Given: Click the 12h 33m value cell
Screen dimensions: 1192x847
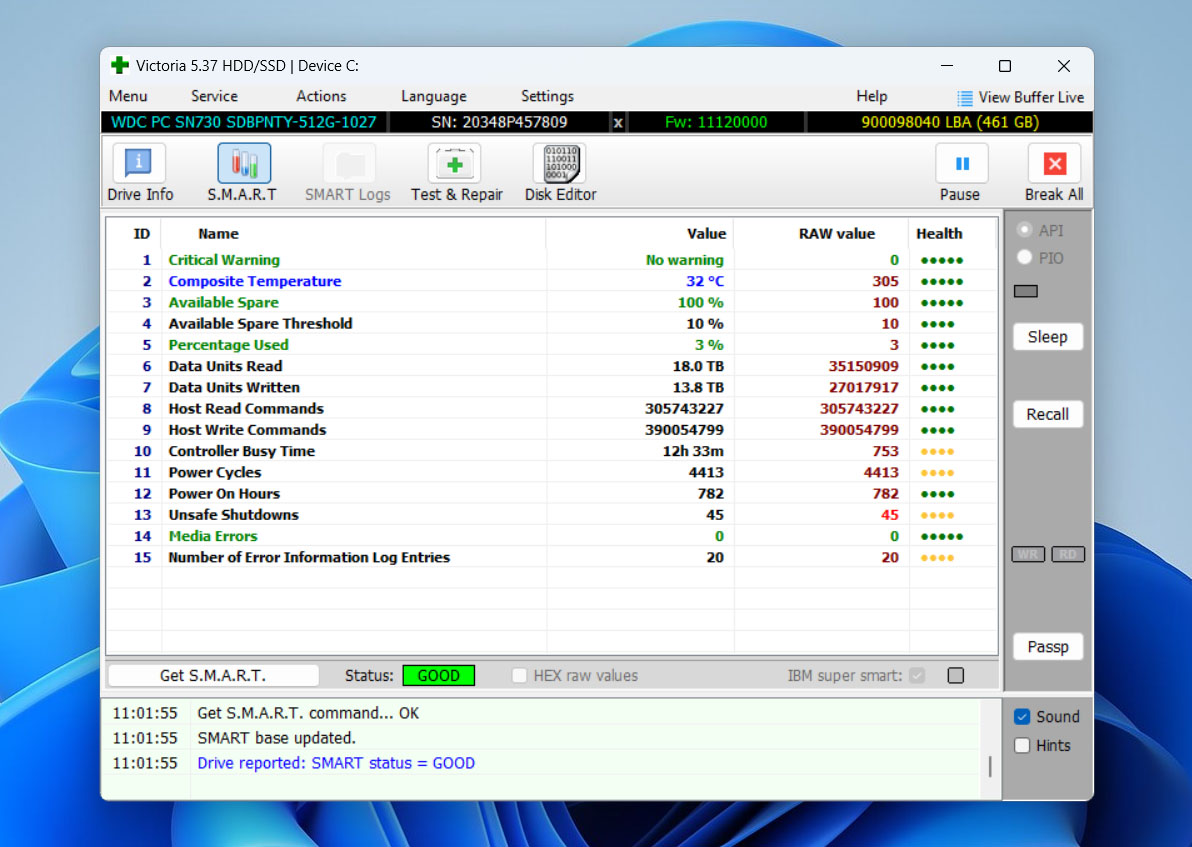Looking at the screenshot, I should 693,452.
